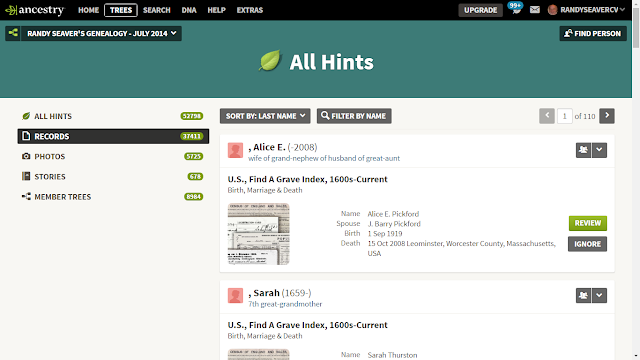Open the Trees menu
640x360 pixels.
(x=121, y=10)
